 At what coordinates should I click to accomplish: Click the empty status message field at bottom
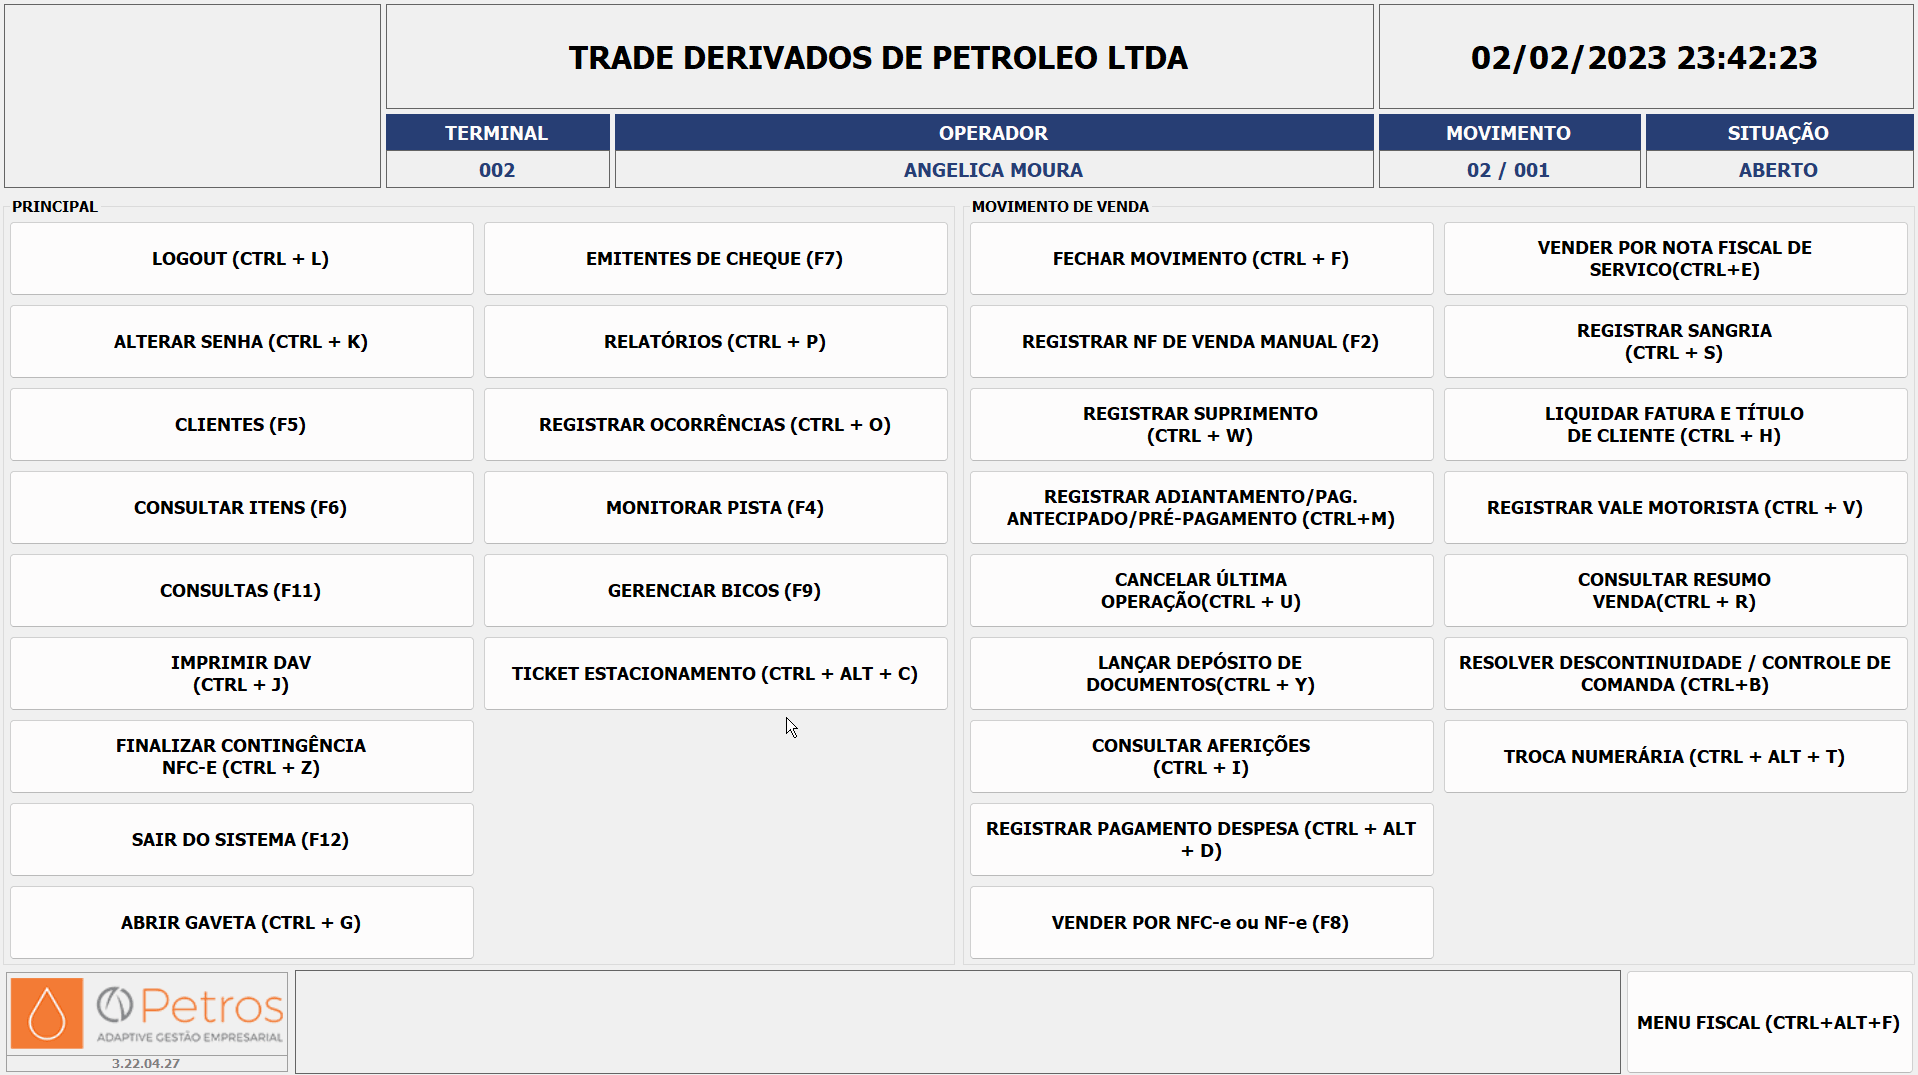pos(957,1022)
